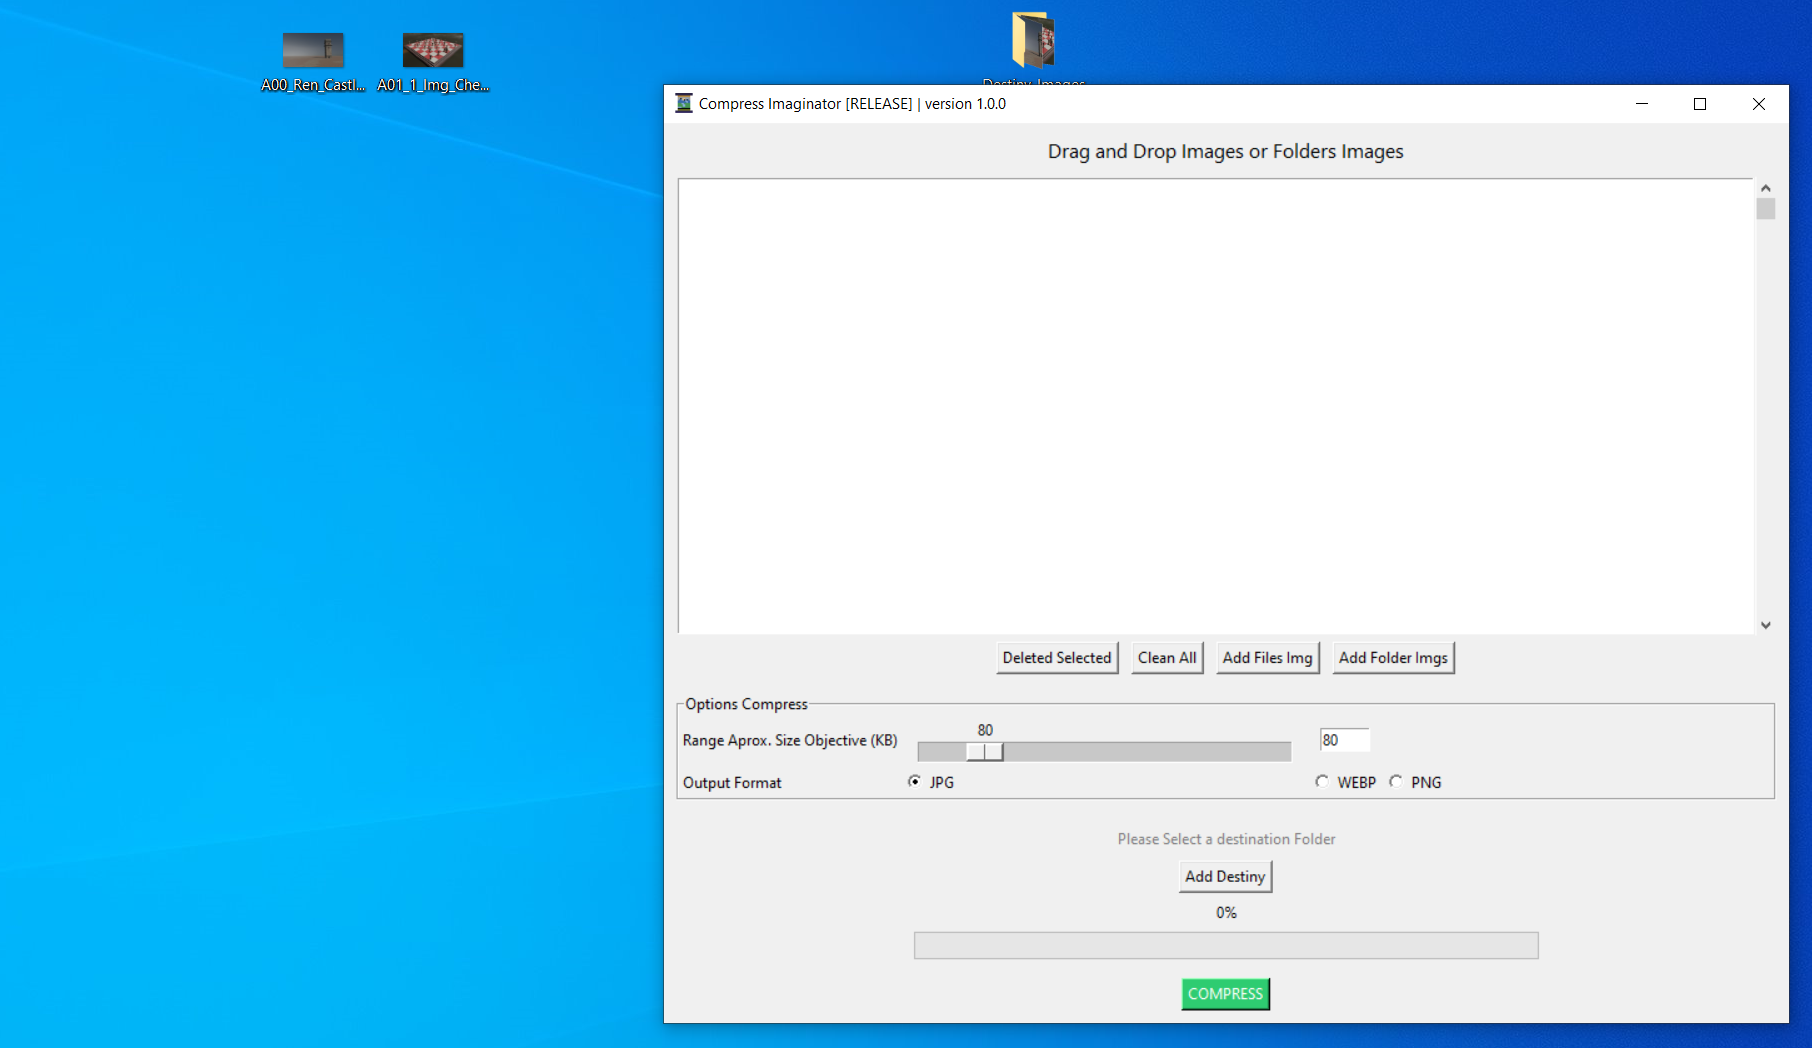Click the image list scroll up arrow

click(1766, 188)
